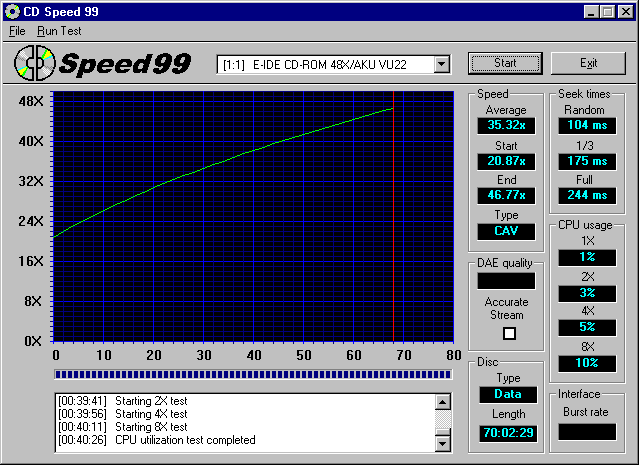The width and height of the screenshot is (639, 465).
Task: Click the Start speed value 20.87x
Action: point(506,161)
